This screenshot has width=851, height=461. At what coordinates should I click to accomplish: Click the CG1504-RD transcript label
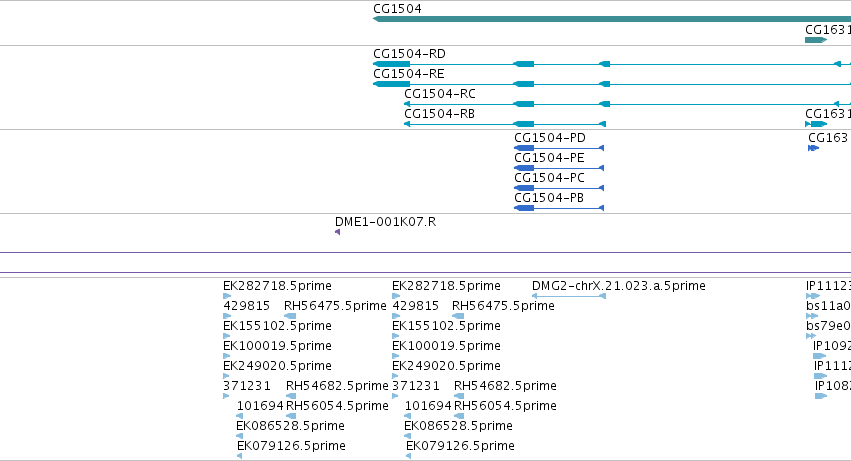409,54
